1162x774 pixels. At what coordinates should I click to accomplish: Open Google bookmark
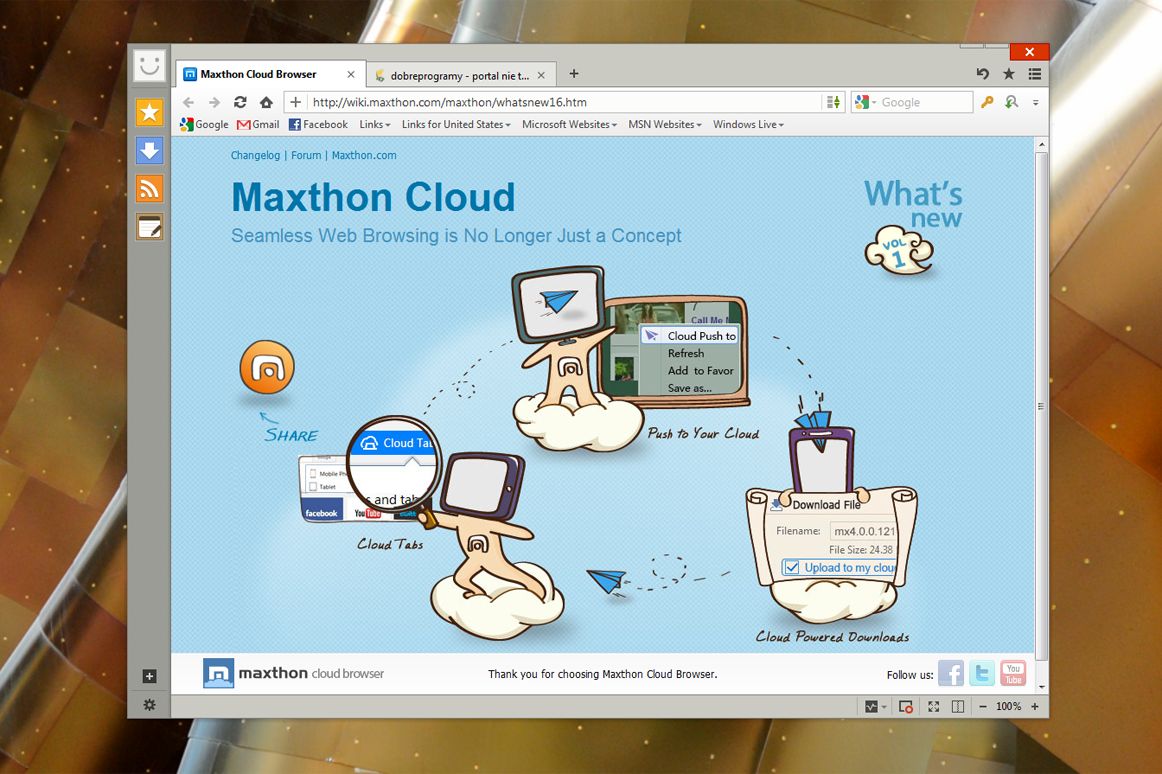click(204, 125)
